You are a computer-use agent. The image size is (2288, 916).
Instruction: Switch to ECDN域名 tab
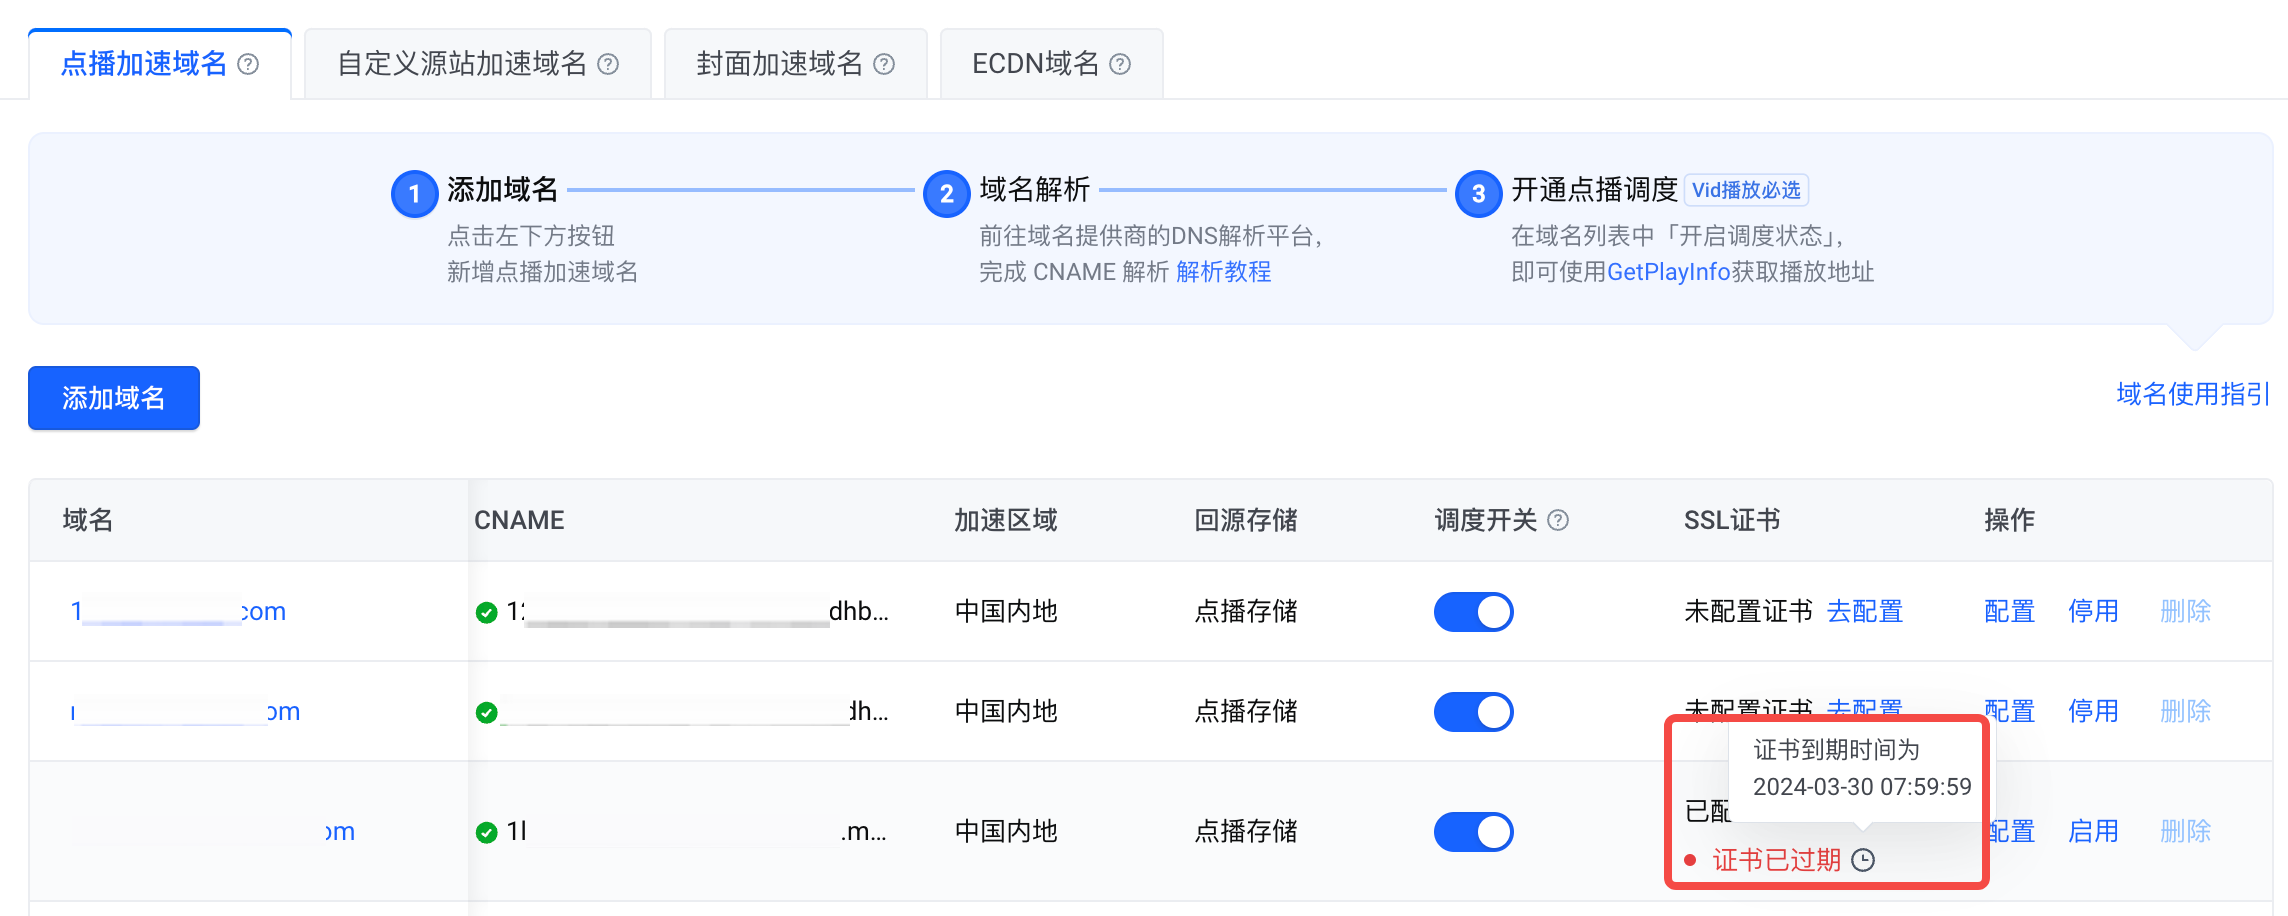pyautogui.click(x=1051, y=64)
